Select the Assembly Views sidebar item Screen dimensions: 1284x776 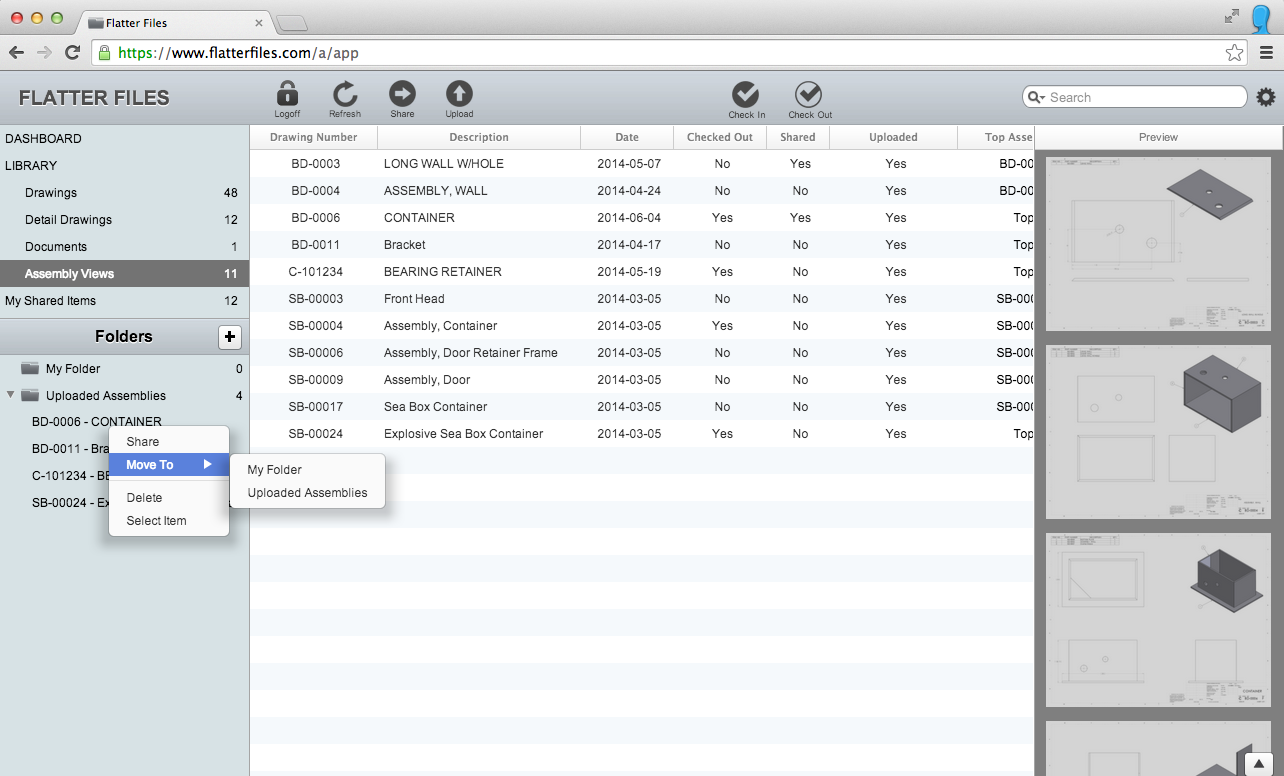[124, 274]
